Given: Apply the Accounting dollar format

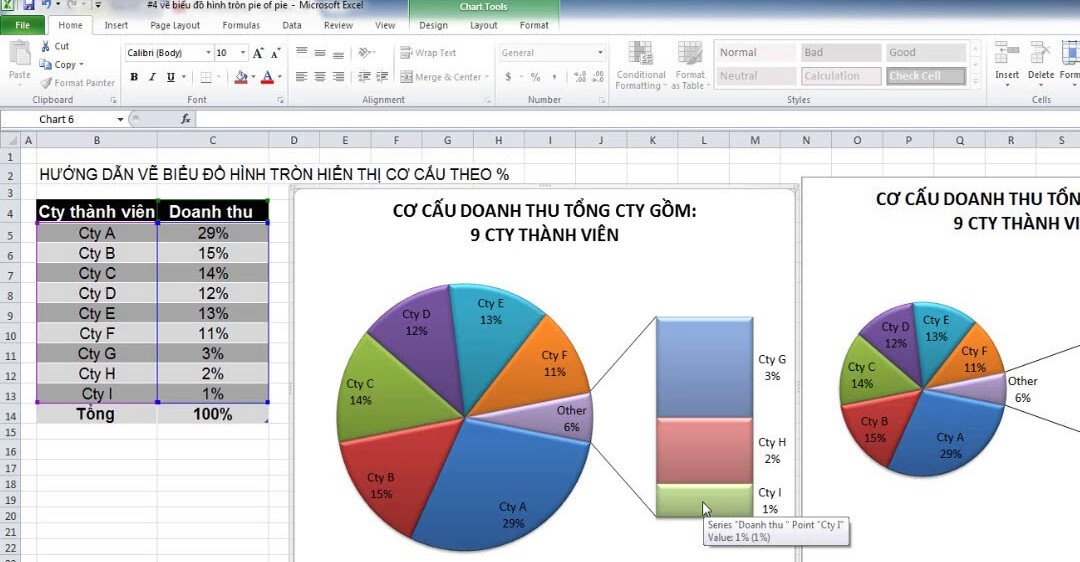Looking at the screenshot, I should [508, 77].
